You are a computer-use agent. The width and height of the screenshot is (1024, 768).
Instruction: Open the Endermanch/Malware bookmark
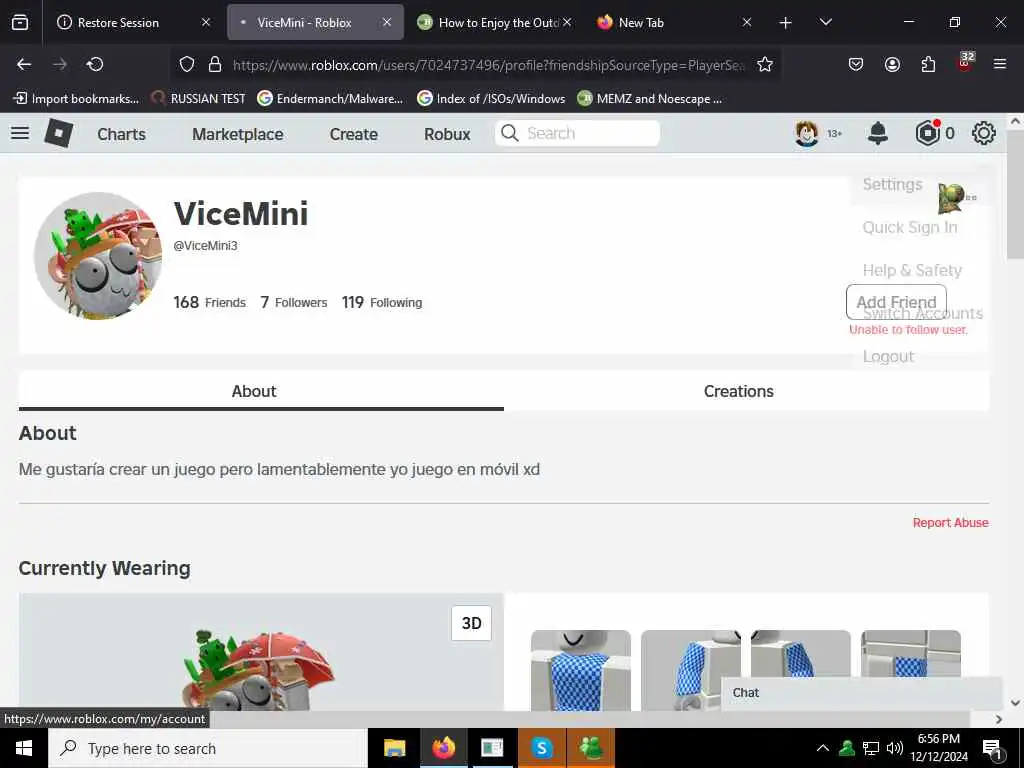330,99
